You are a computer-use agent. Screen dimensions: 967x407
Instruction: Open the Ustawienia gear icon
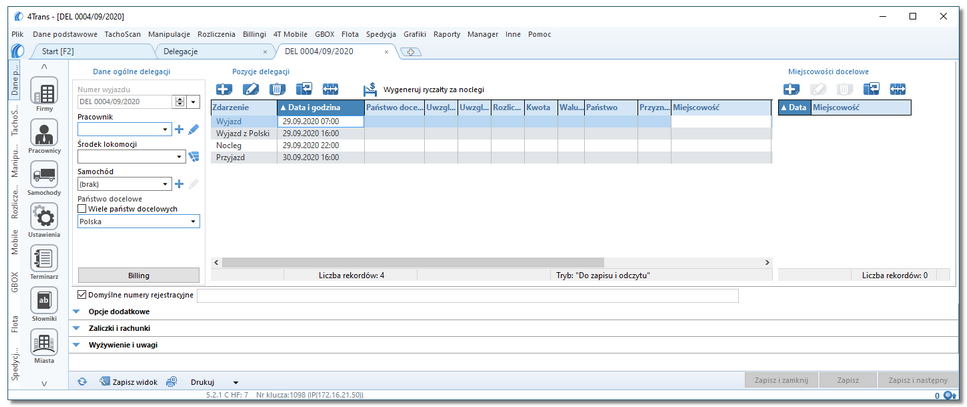click(x=44, y=218)
